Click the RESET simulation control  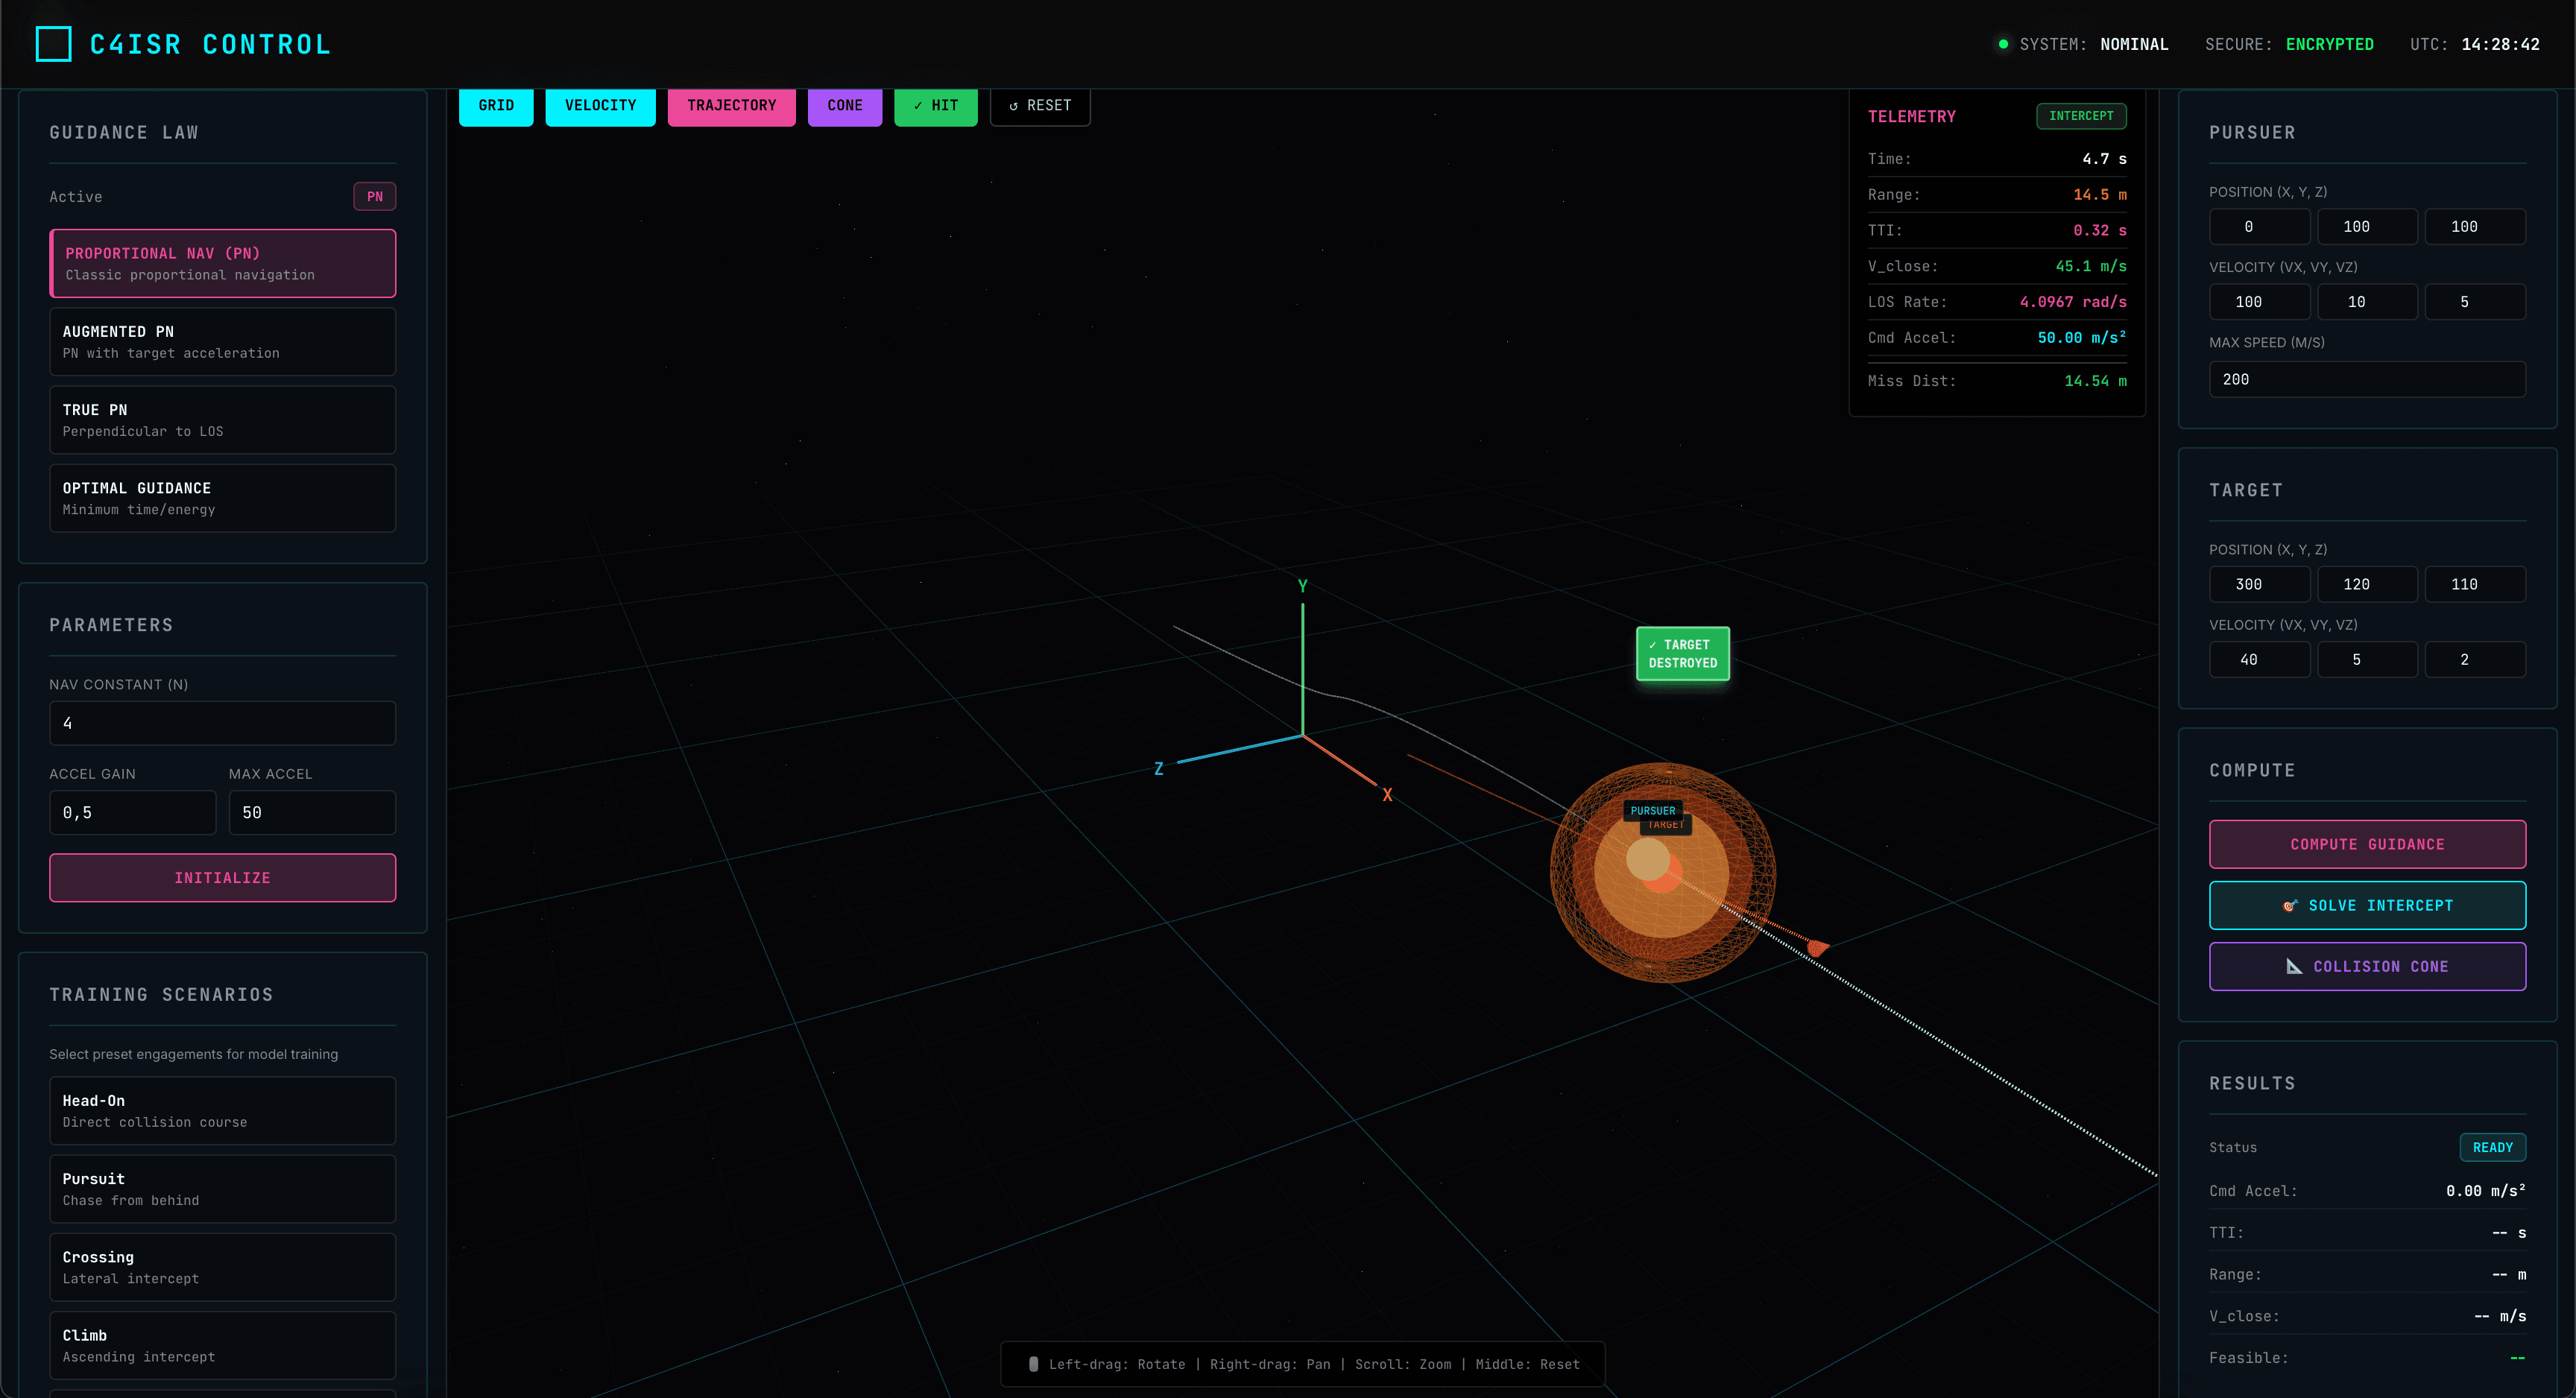pos(1040,105)
